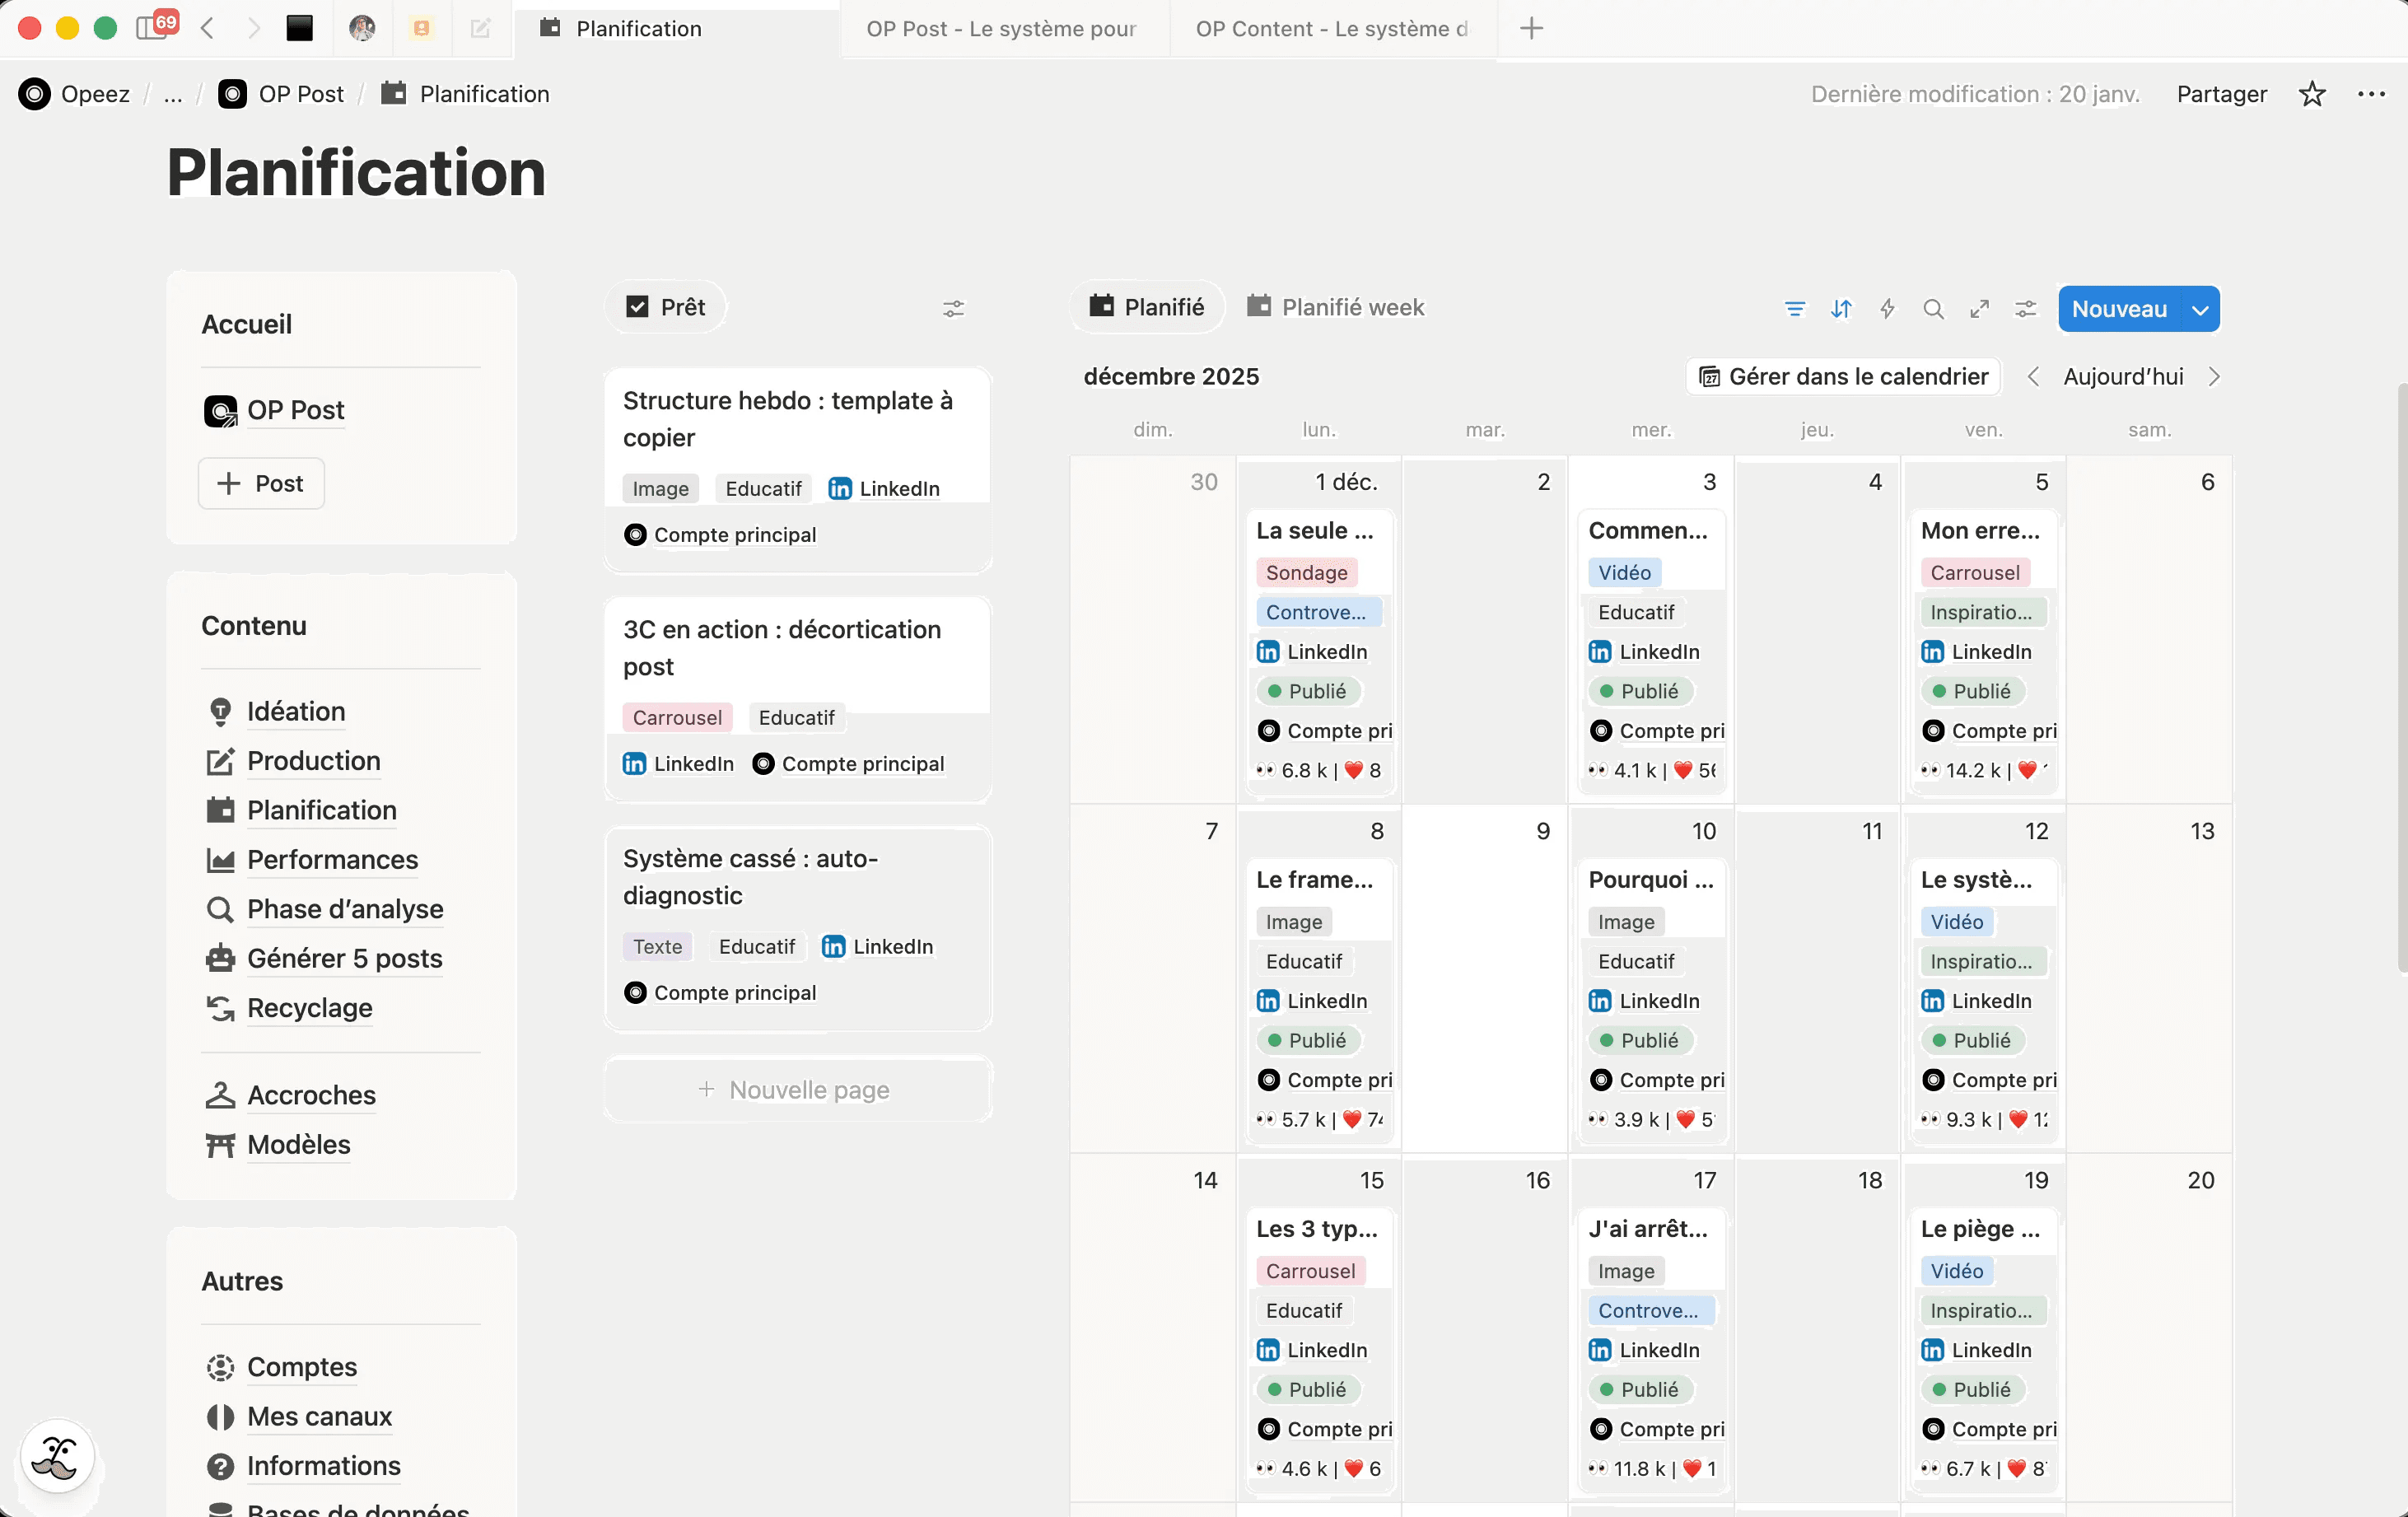
Task: Click the search magnifier in database toolbar
Action: tap(1933, 309)
